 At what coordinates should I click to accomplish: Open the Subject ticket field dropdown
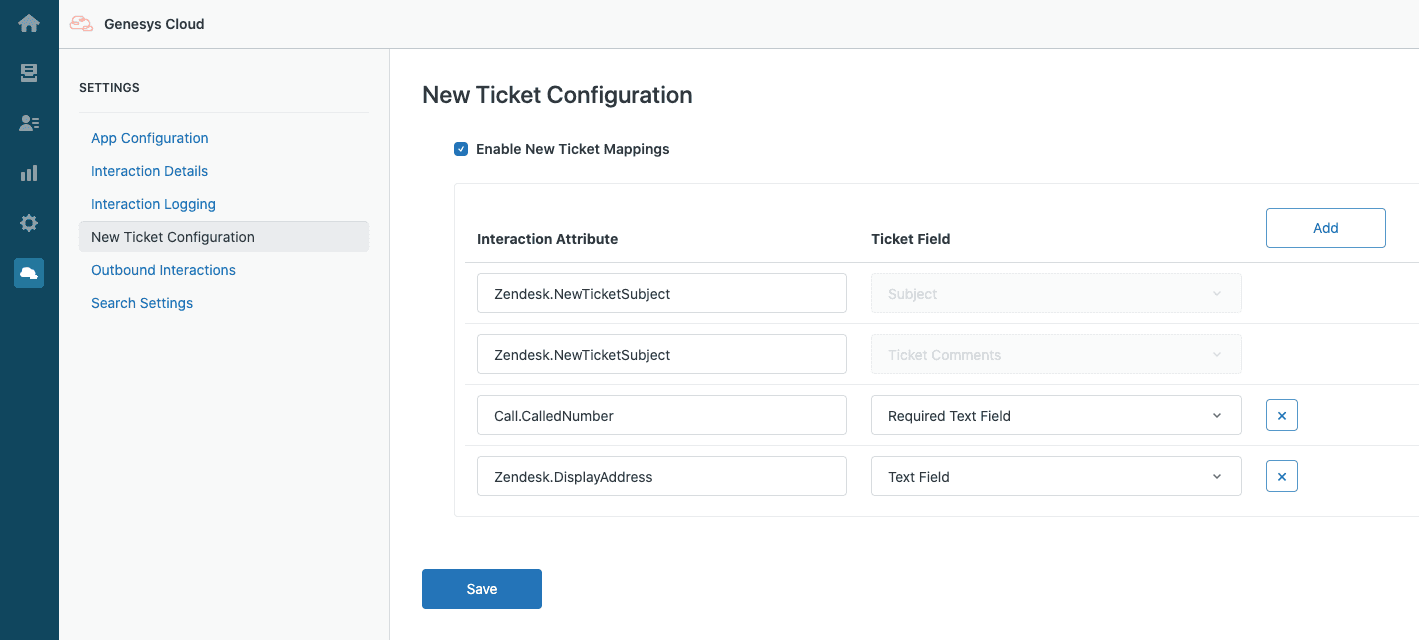1056,293
